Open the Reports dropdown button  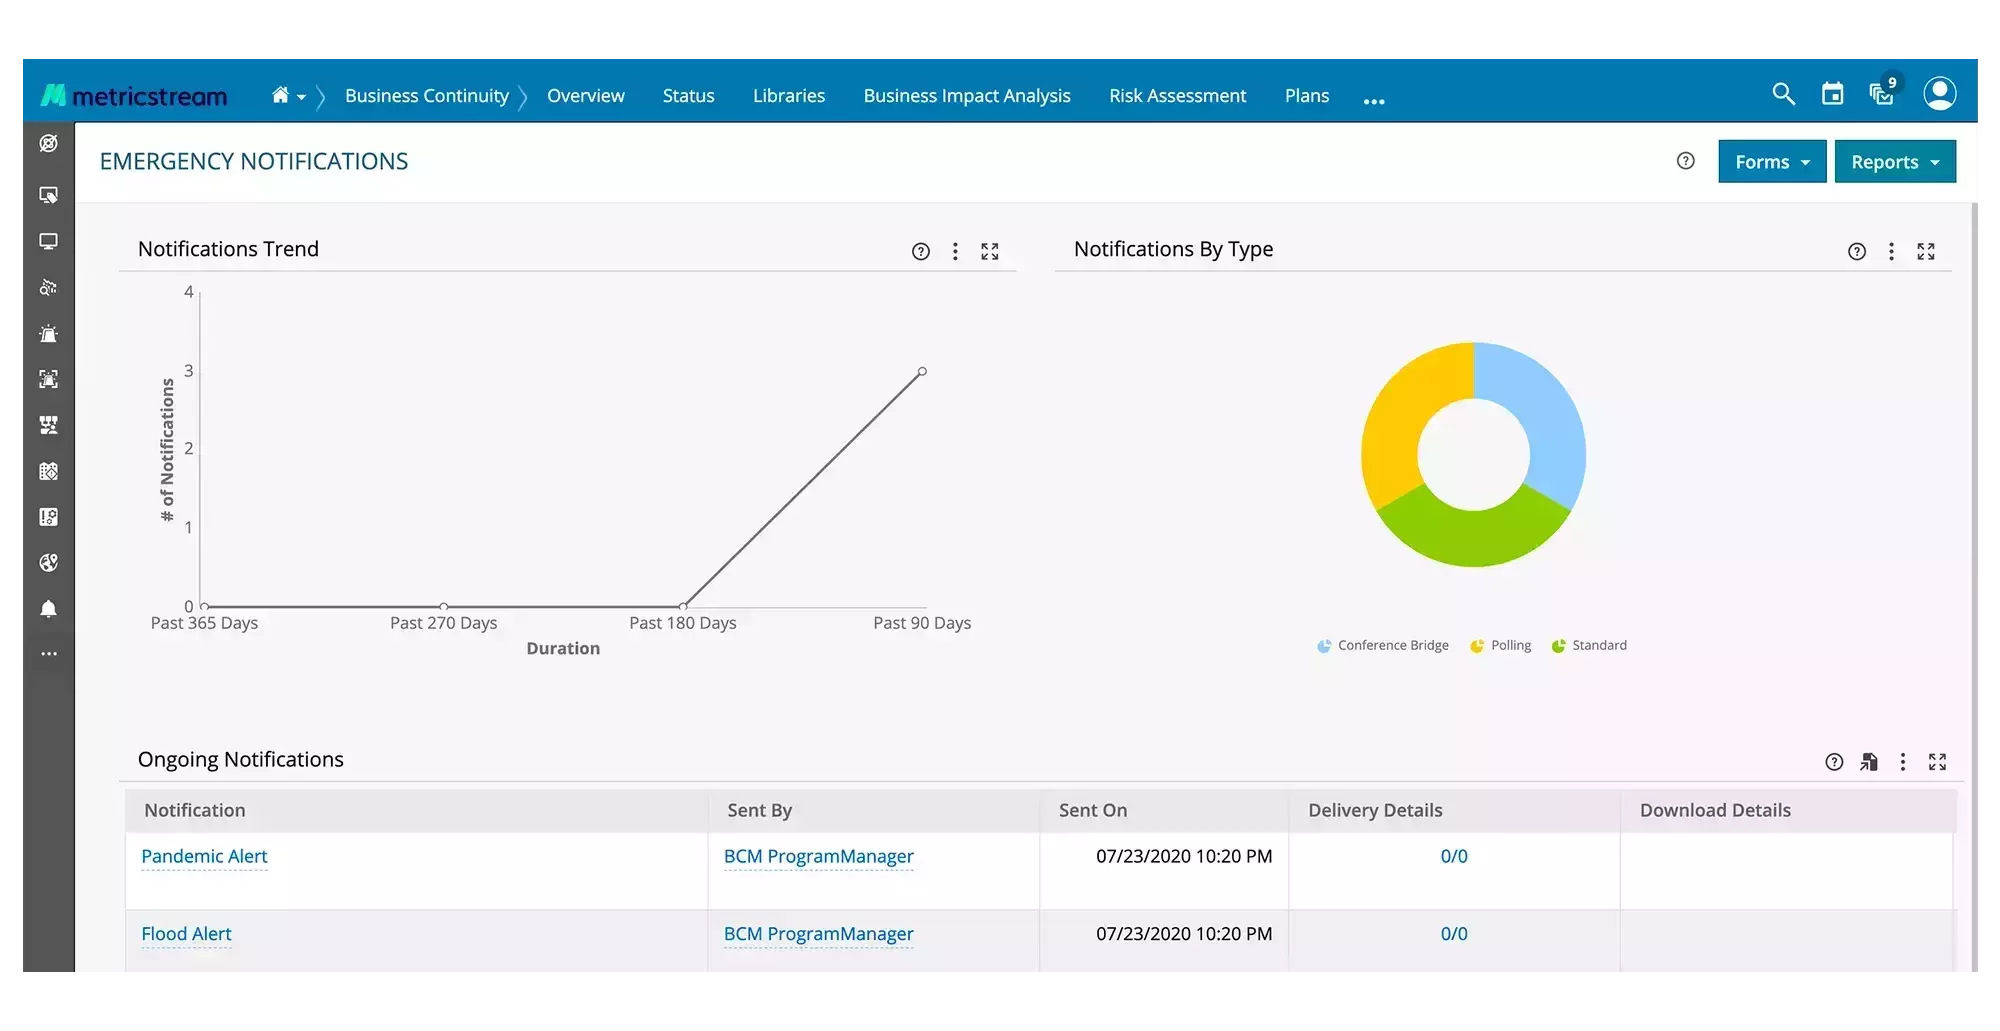(x=1895, y=162)
